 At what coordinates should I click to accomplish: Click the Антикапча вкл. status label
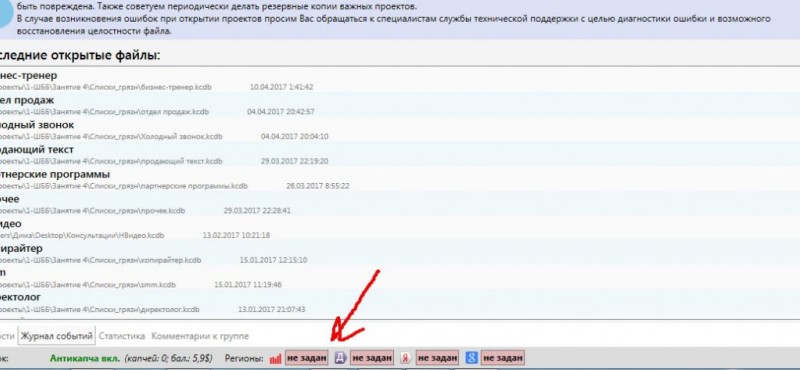[x=84, y=358]
